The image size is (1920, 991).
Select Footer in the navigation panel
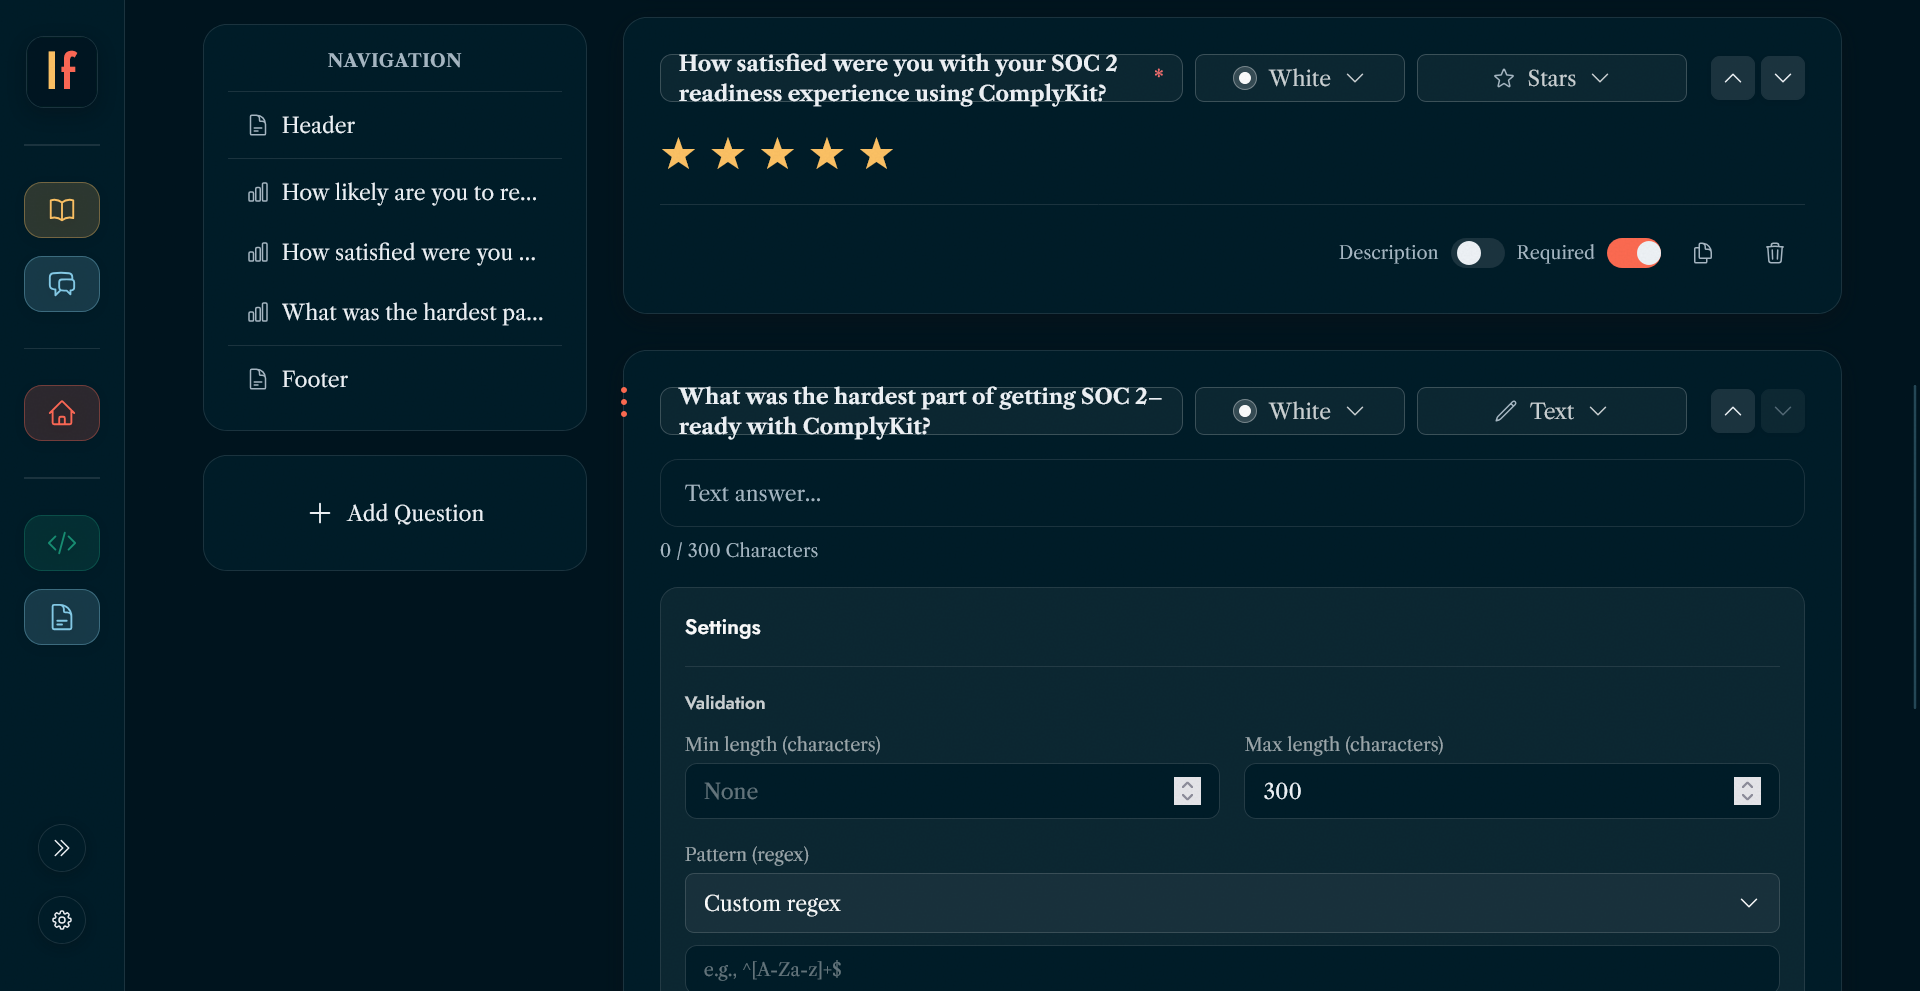[315, 379]
